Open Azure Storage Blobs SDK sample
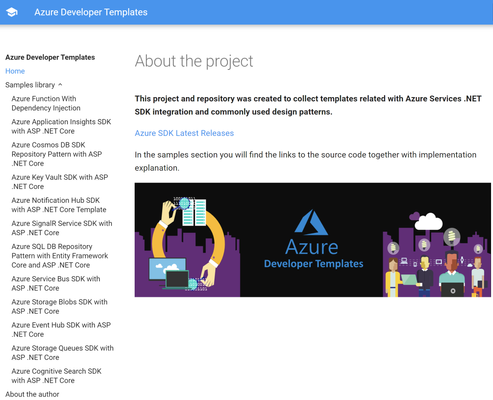Screen dimensions: 493x400 [x=59, y=306]
